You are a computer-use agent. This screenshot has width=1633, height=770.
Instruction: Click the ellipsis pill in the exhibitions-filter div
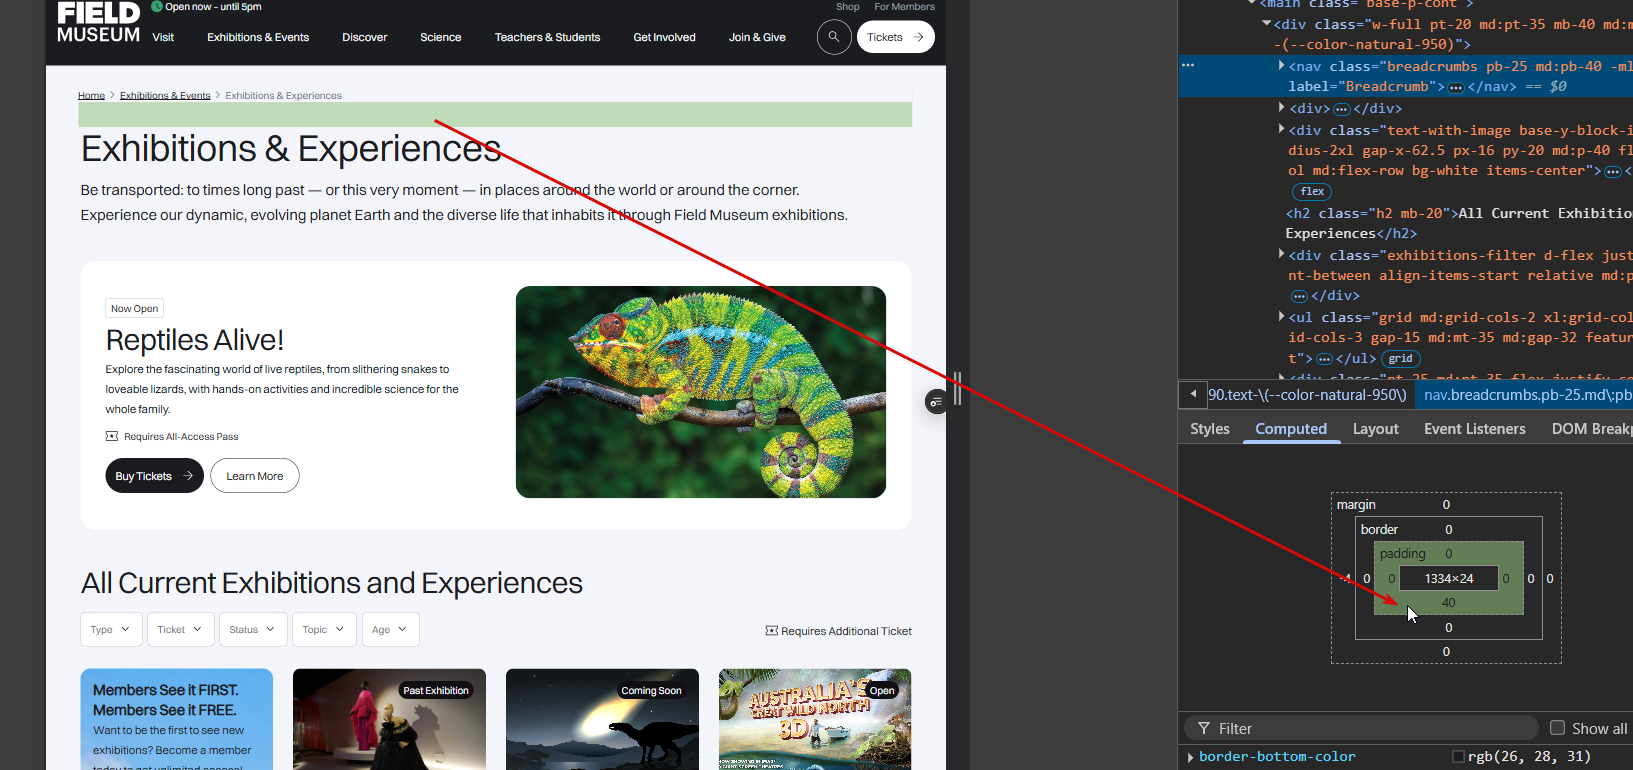[x=1299, y=296]
